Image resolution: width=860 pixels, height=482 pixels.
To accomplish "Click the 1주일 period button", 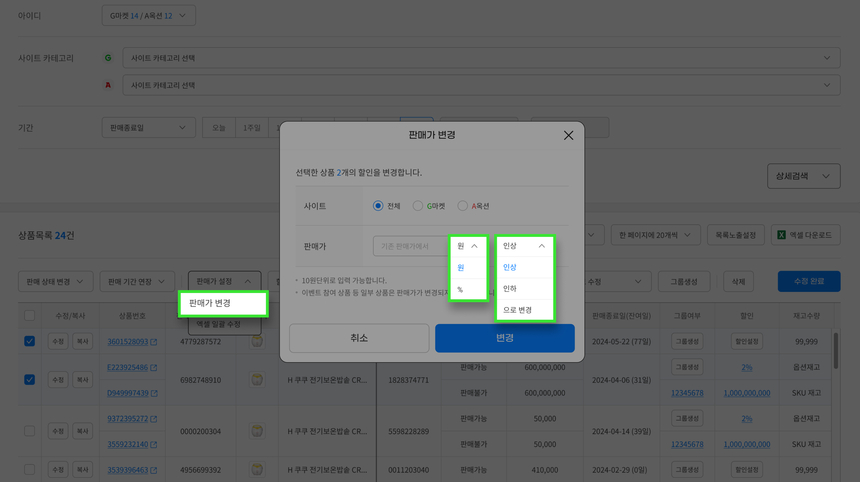I will click(x=252, y=128).
